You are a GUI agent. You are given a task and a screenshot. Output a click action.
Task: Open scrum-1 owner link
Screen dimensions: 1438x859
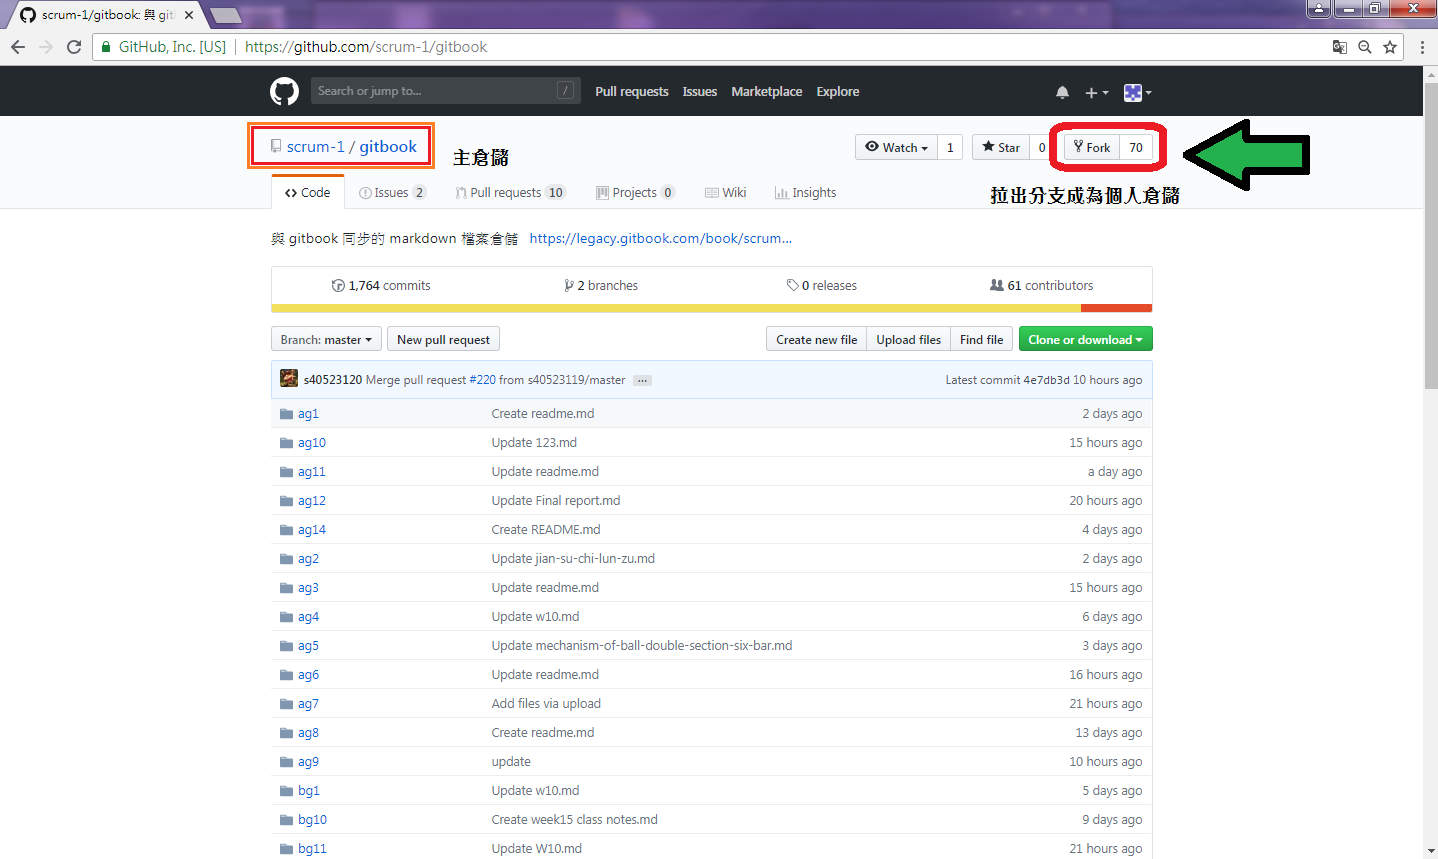316,147
